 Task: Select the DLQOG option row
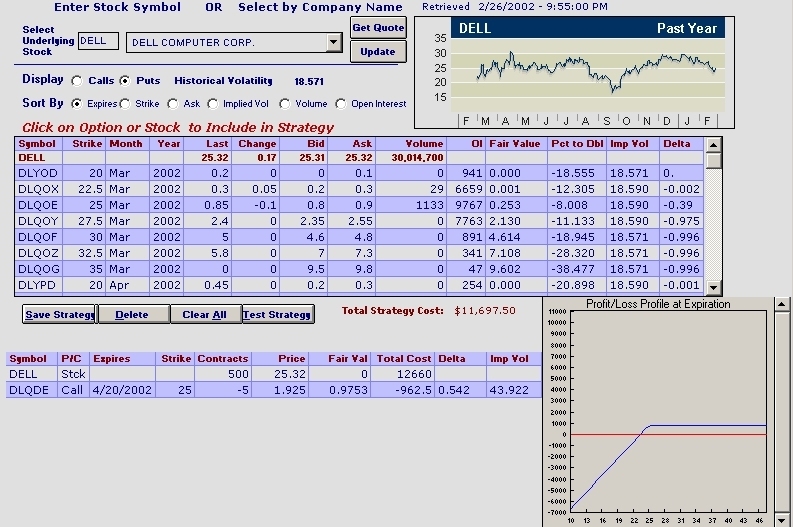359,269
